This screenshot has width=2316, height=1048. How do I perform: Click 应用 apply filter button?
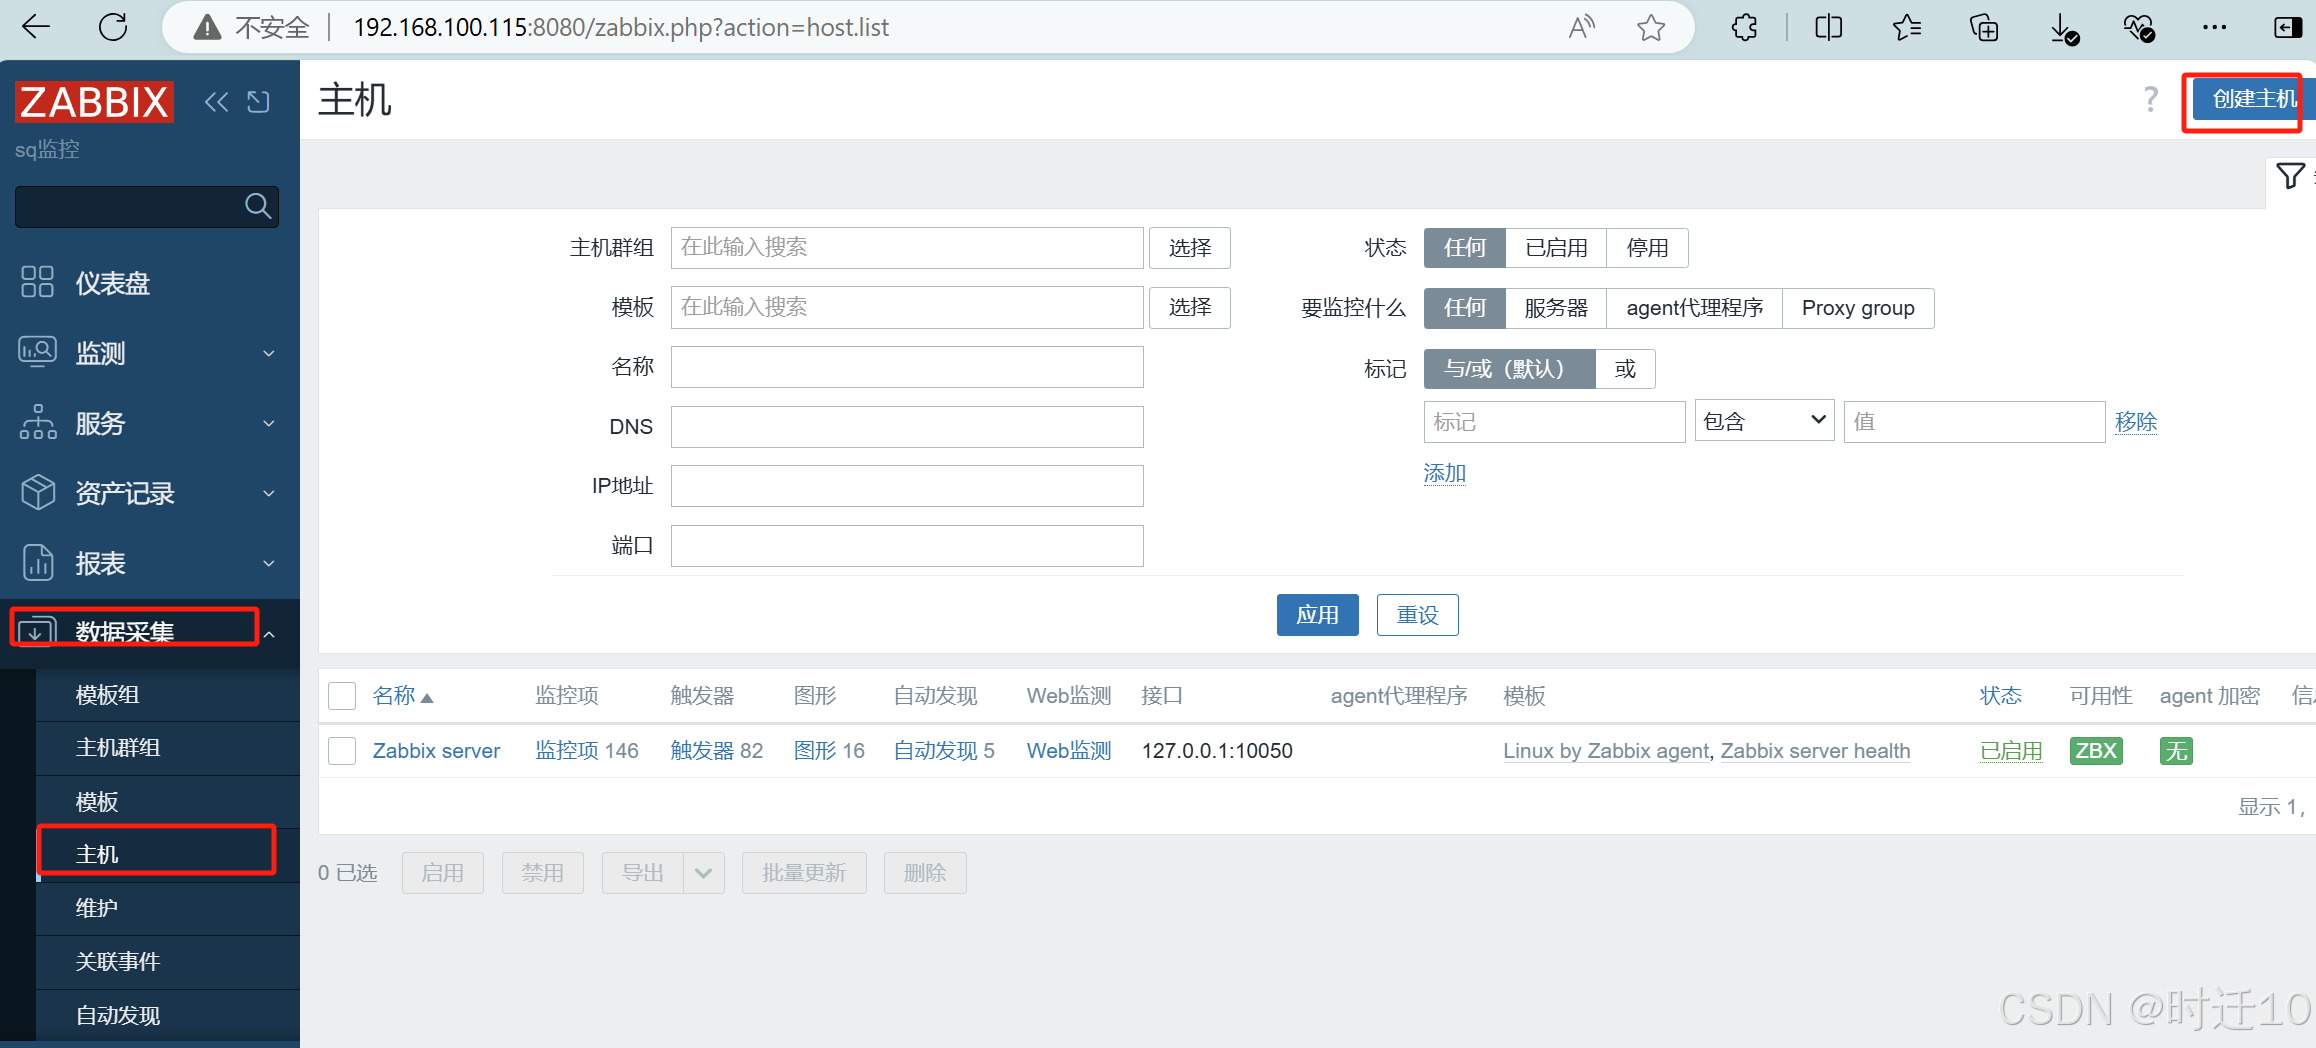tap(1317, 615)
